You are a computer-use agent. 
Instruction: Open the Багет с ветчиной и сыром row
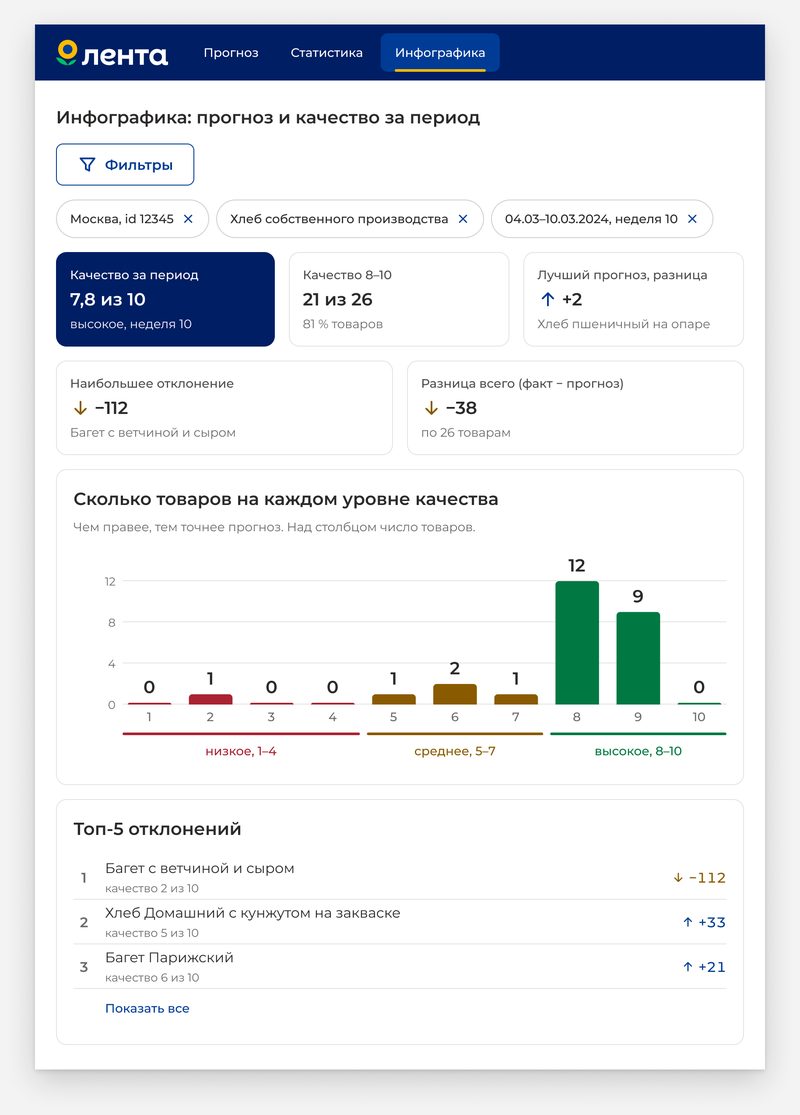tap(400, 877)
